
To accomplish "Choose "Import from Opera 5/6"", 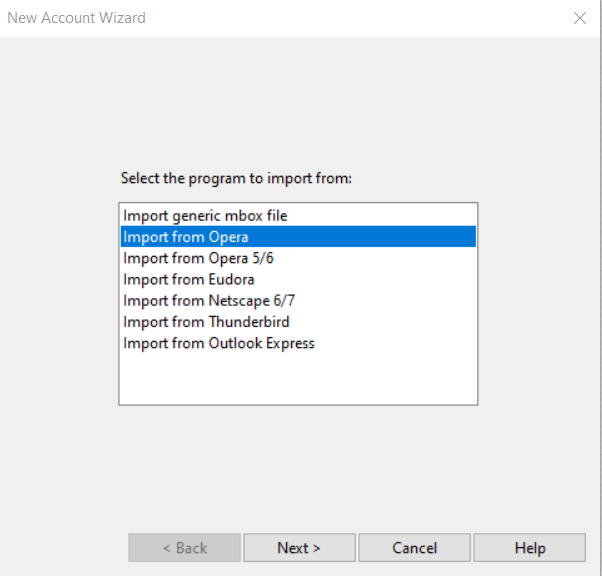I will (x=298, y=258).
